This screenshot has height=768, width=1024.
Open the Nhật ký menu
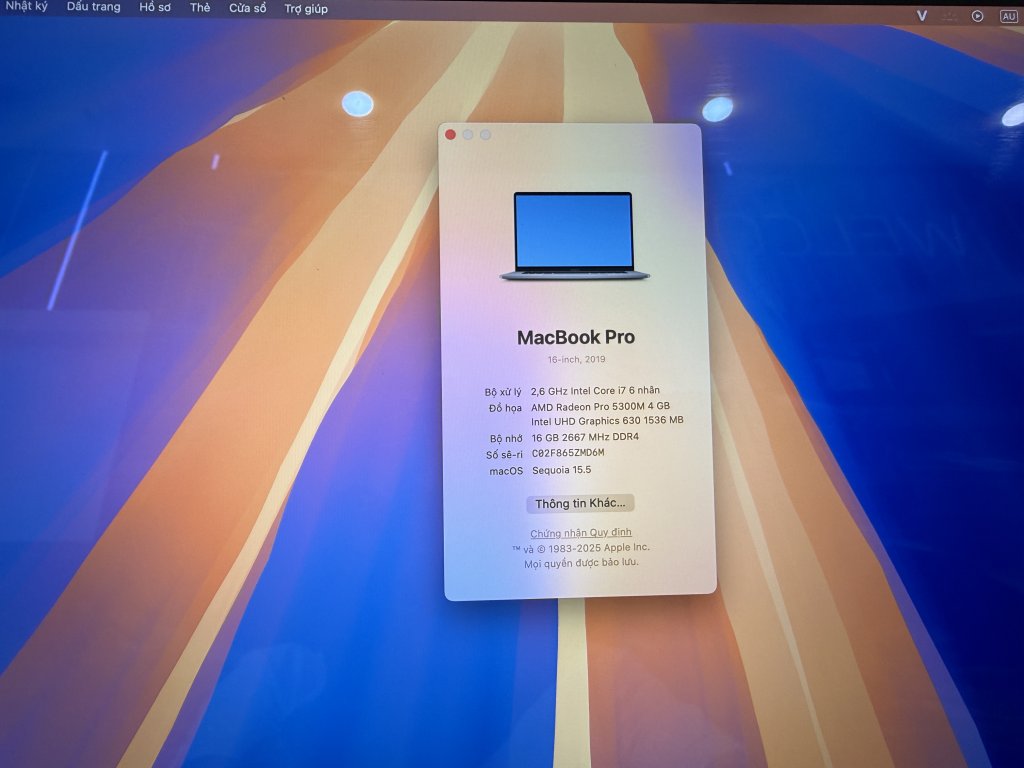pos(26,6)
